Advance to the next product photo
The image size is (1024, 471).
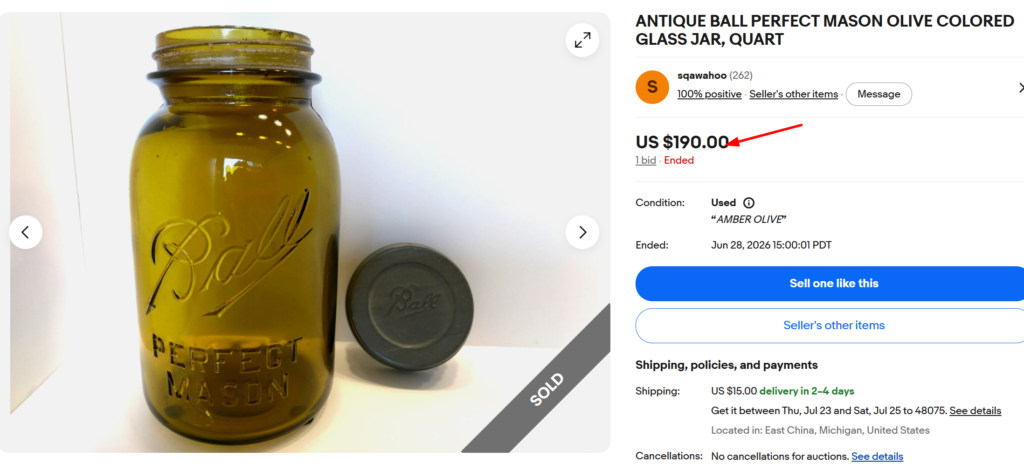582,232
